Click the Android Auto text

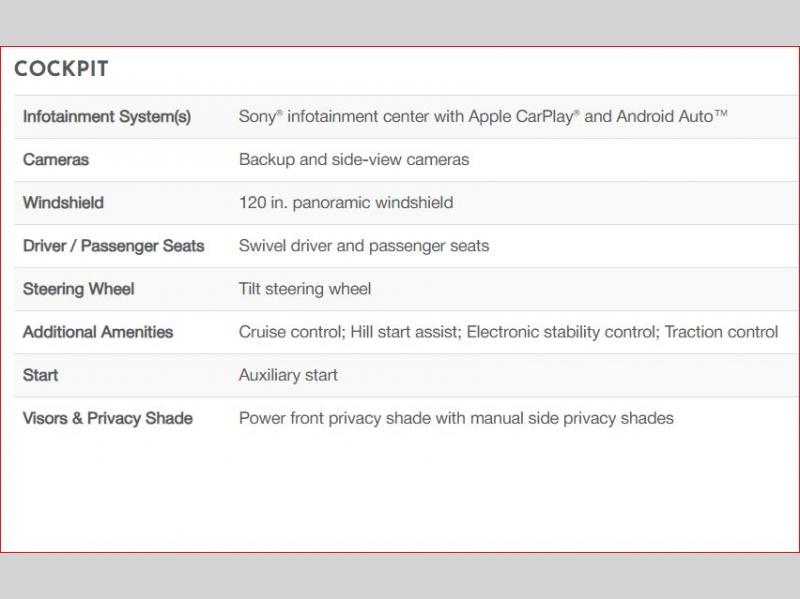(671, 117)
